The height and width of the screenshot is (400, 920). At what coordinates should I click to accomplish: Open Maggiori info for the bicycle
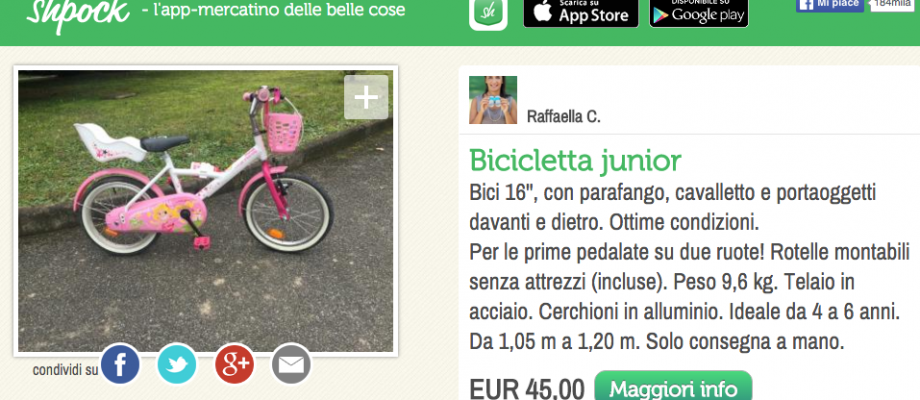[x=673, y=387]
